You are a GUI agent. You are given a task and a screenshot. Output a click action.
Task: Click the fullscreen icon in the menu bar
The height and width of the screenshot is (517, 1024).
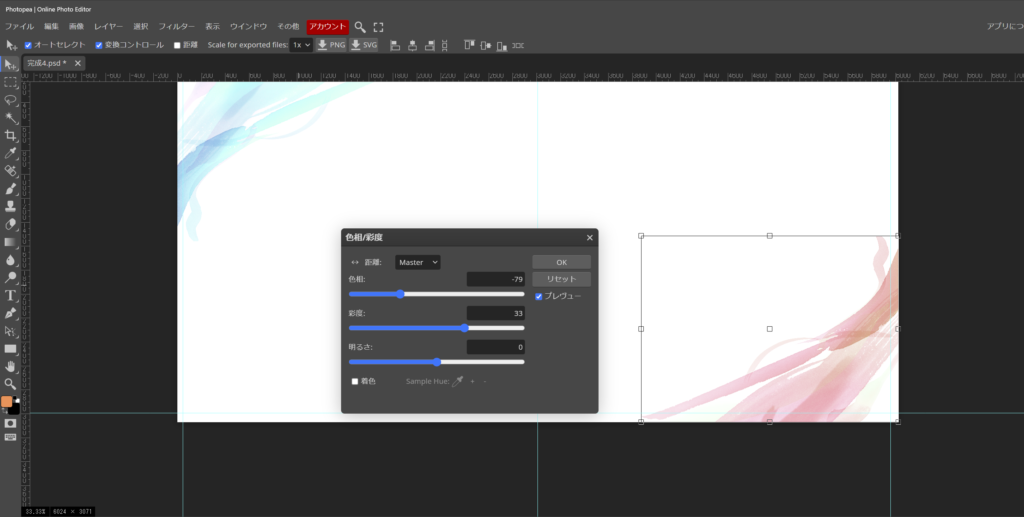(x=378, y=27)
